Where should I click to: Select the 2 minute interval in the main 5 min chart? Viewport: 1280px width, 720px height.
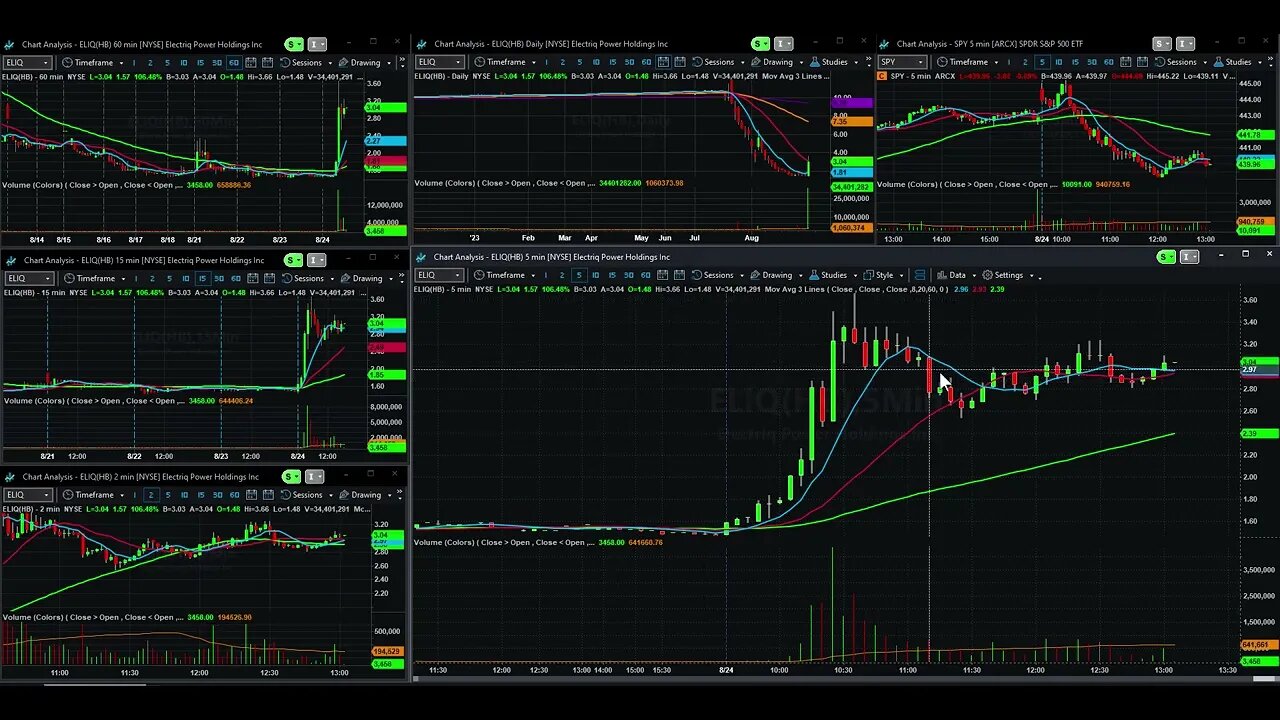(x=562, y=275)
